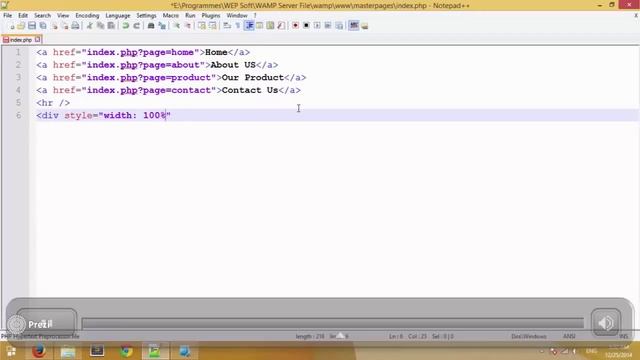The height and width of the screenshot is (360, 640).
Task: Open the Encoding menu
Action: click(x=87, y=16)
